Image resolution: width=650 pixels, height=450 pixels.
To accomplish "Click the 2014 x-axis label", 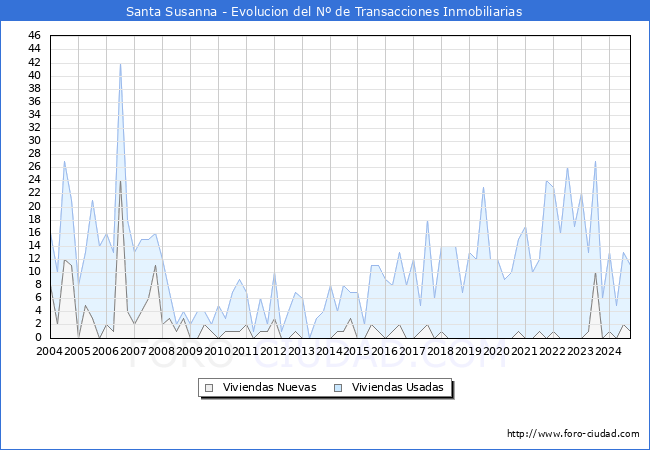I will [329, 351].
